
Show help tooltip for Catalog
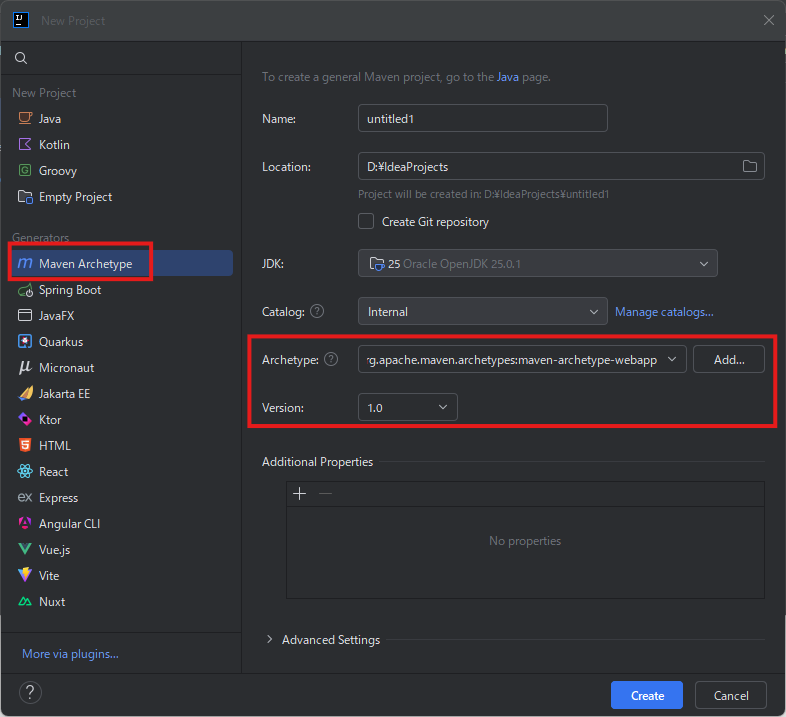coord(317,311)
